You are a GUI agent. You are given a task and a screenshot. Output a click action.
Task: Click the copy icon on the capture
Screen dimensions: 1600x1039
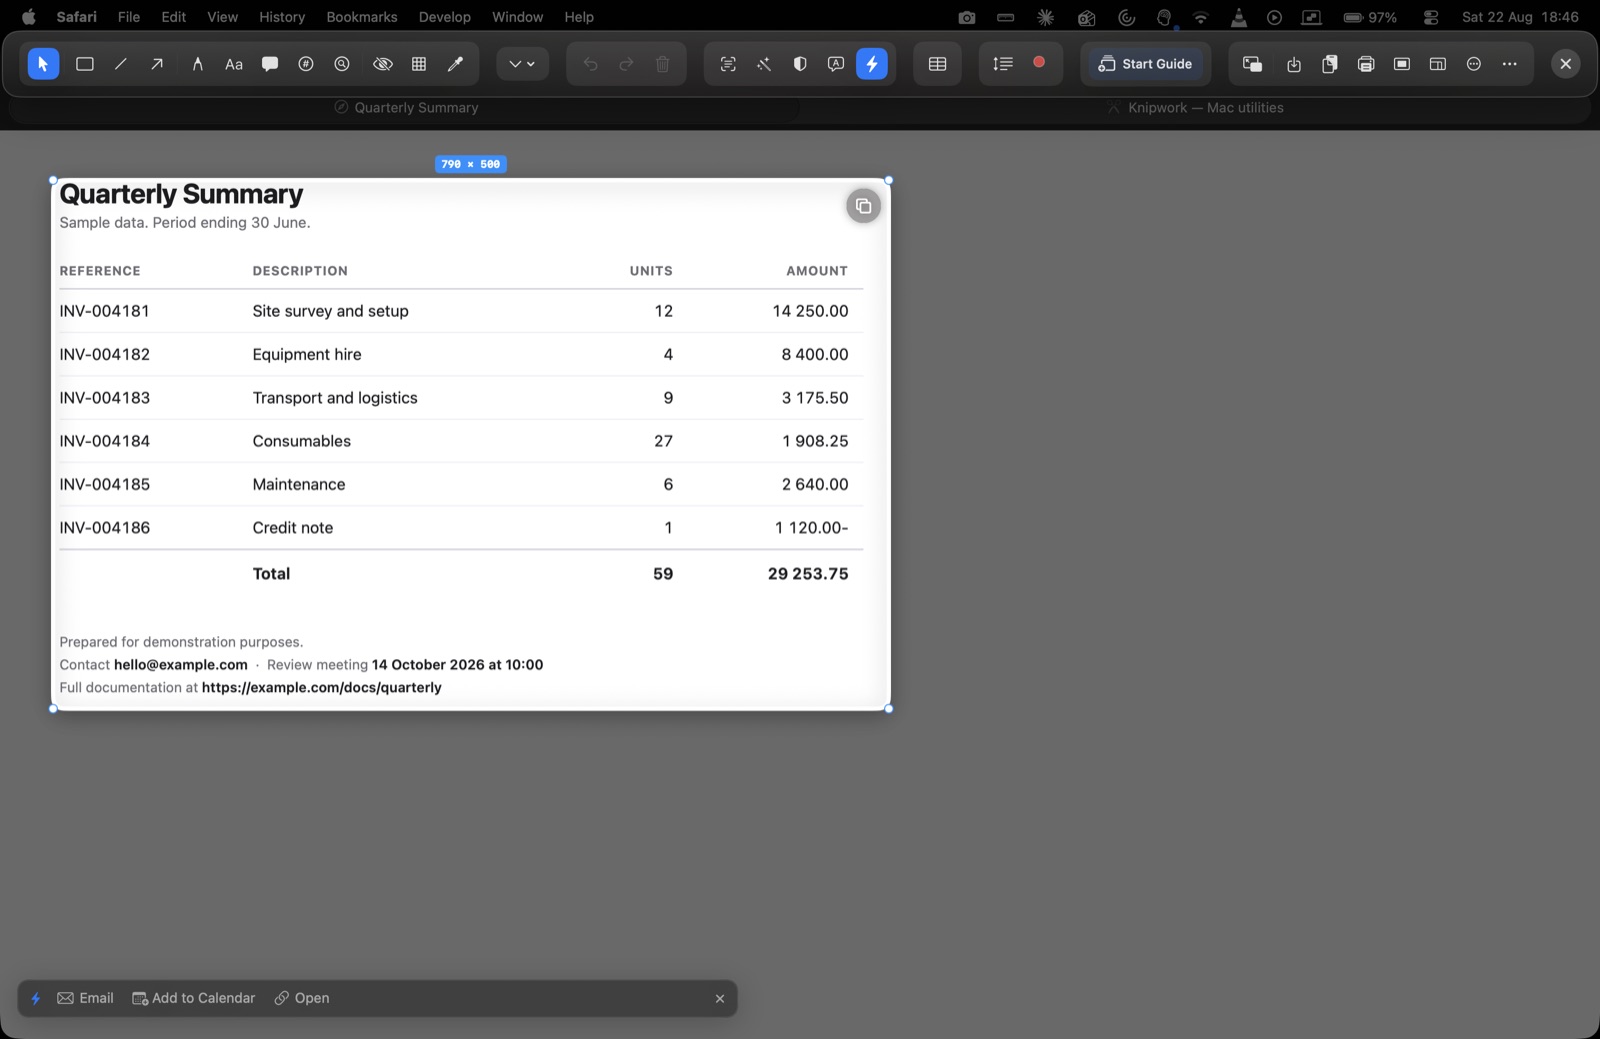tap(864, 207)
